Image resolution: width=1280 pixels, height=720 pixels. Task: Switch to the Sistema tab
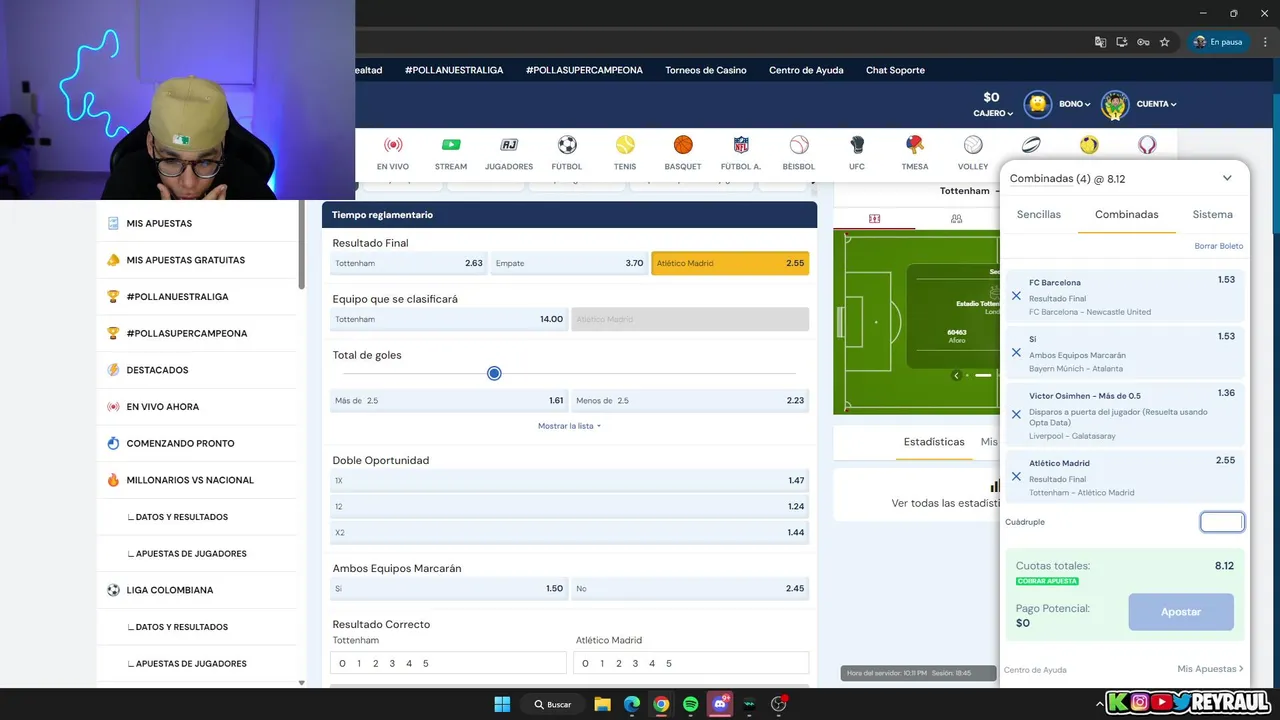pos(1212,214)
